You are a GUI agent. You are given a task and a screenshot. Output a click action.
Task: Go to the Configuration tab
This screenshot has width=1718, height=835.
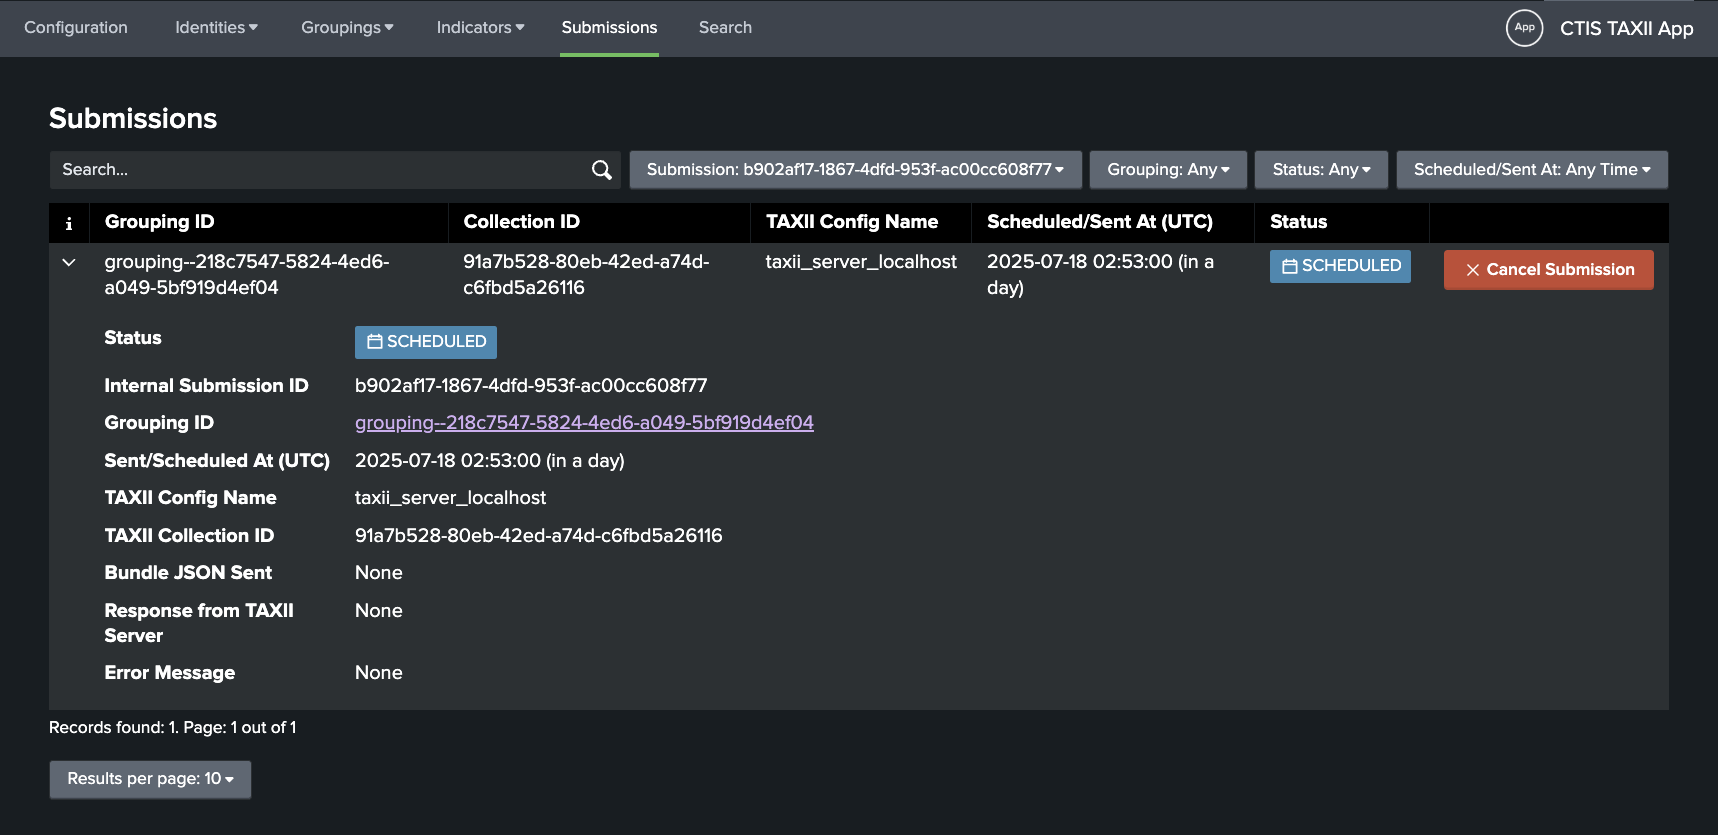(x=76, y=28)
